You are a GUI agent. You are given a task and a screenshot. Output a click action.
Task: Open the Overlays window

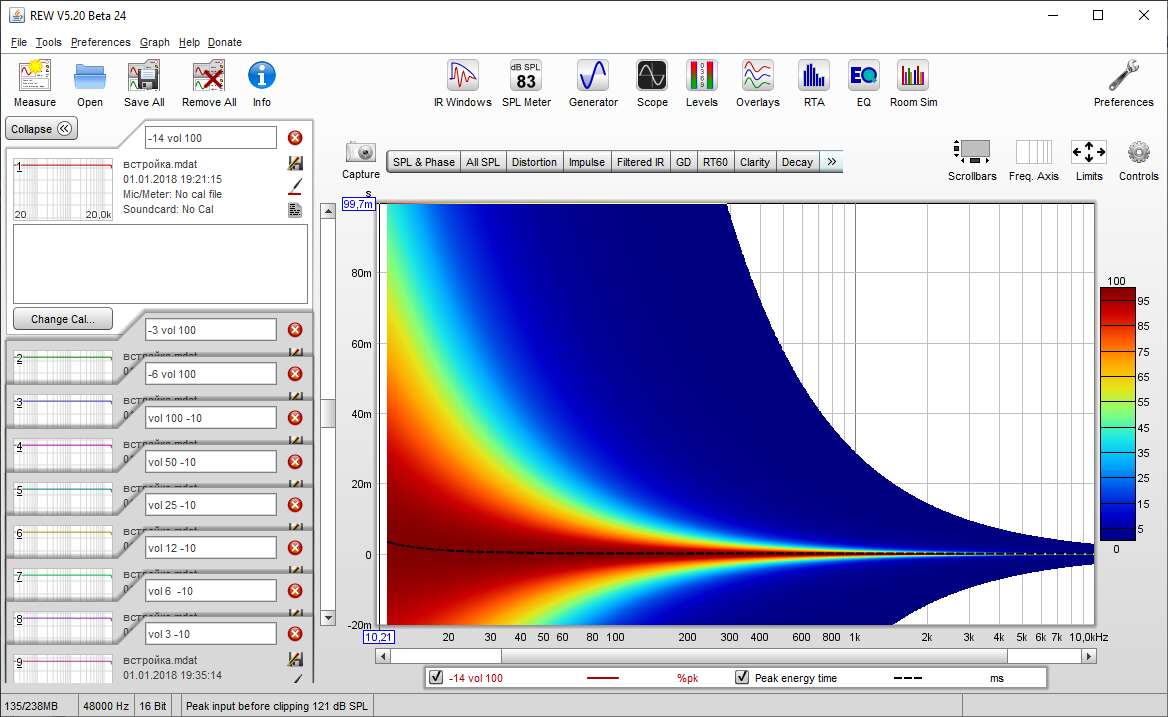point(758,83)
